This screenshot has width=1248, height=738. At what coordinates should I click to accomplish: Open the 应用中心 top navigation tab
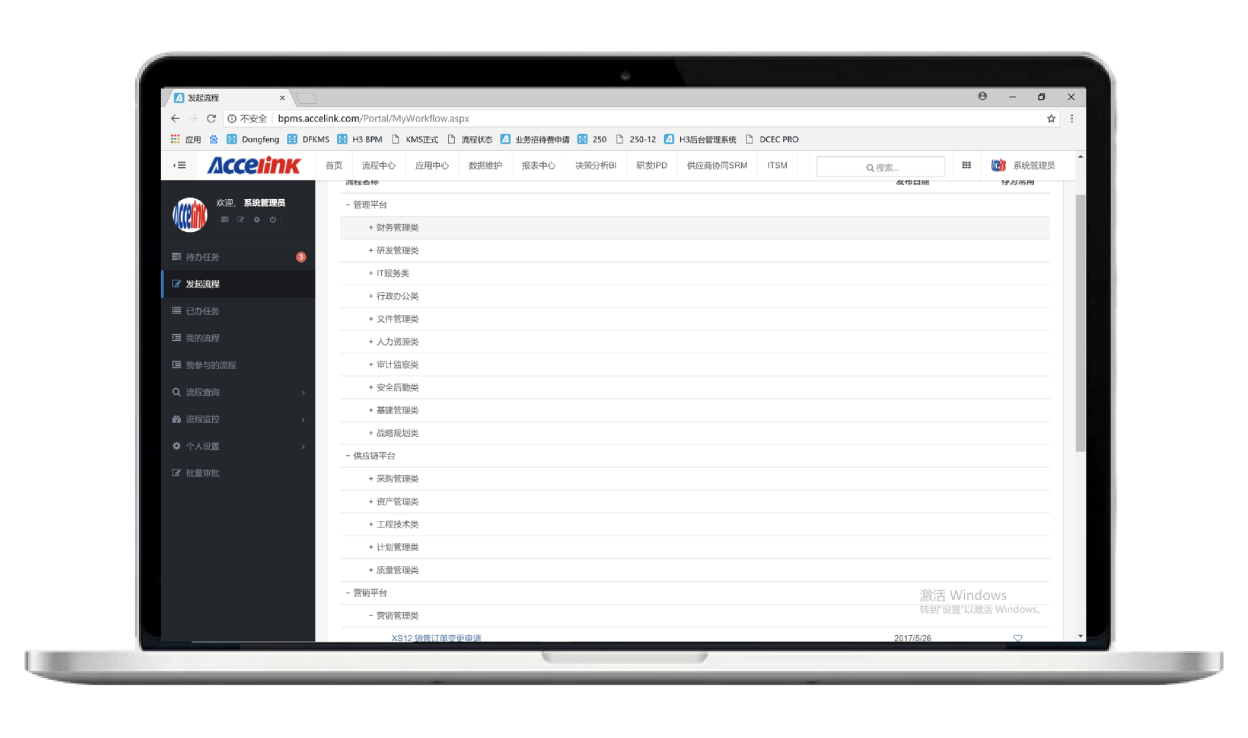coord(432,166)
